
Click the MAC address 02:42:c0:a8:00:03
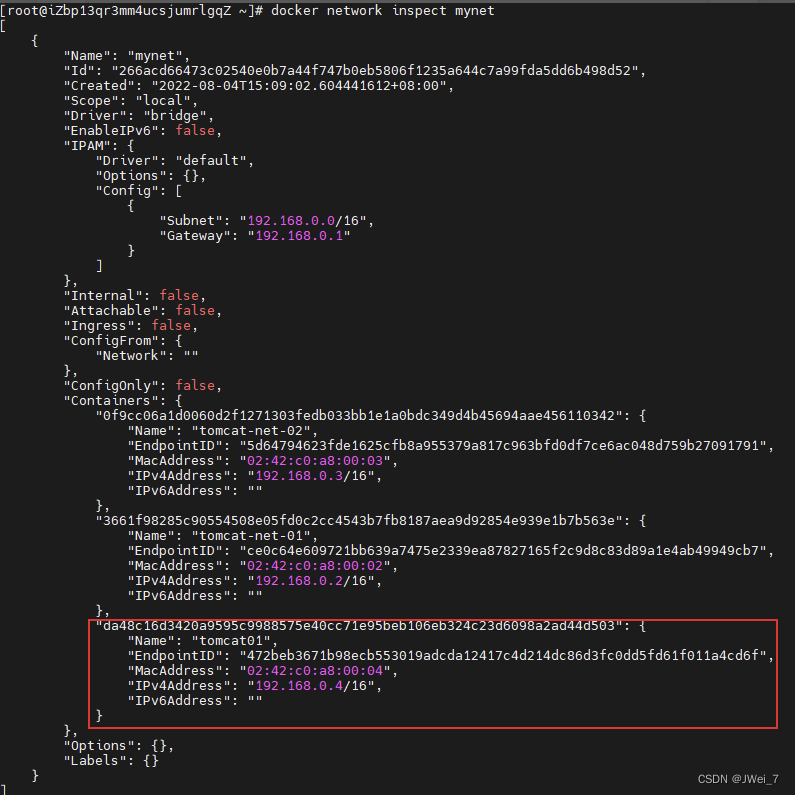(315, 461)
